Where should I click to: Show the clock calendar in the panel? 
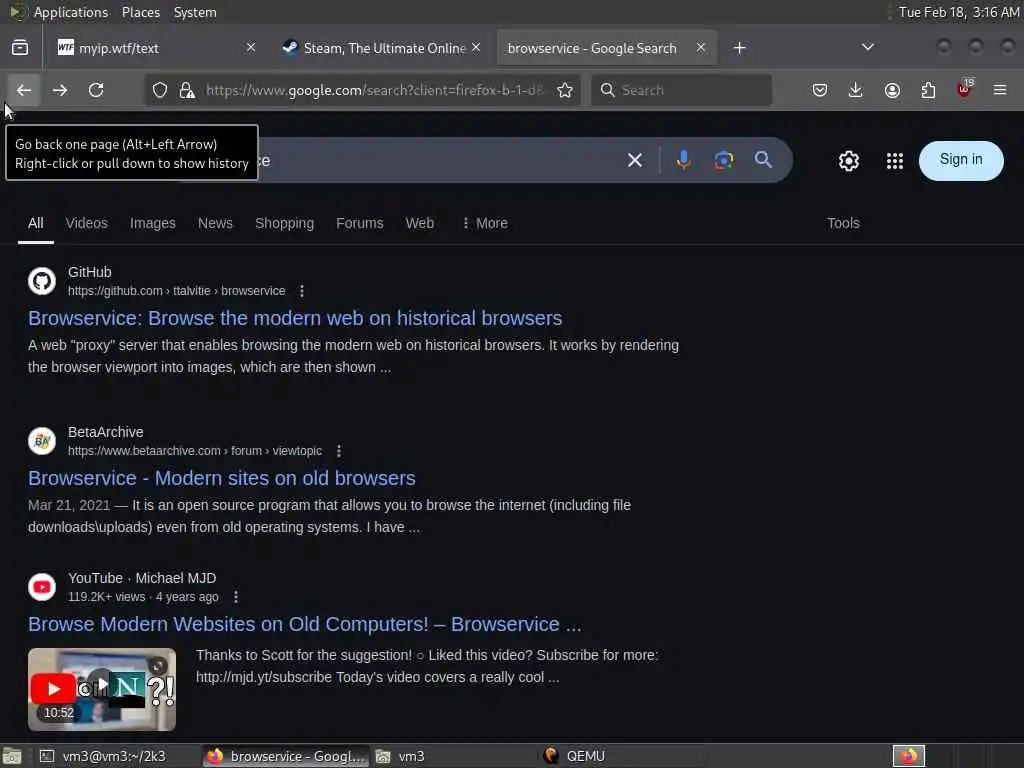click(959, 12)
